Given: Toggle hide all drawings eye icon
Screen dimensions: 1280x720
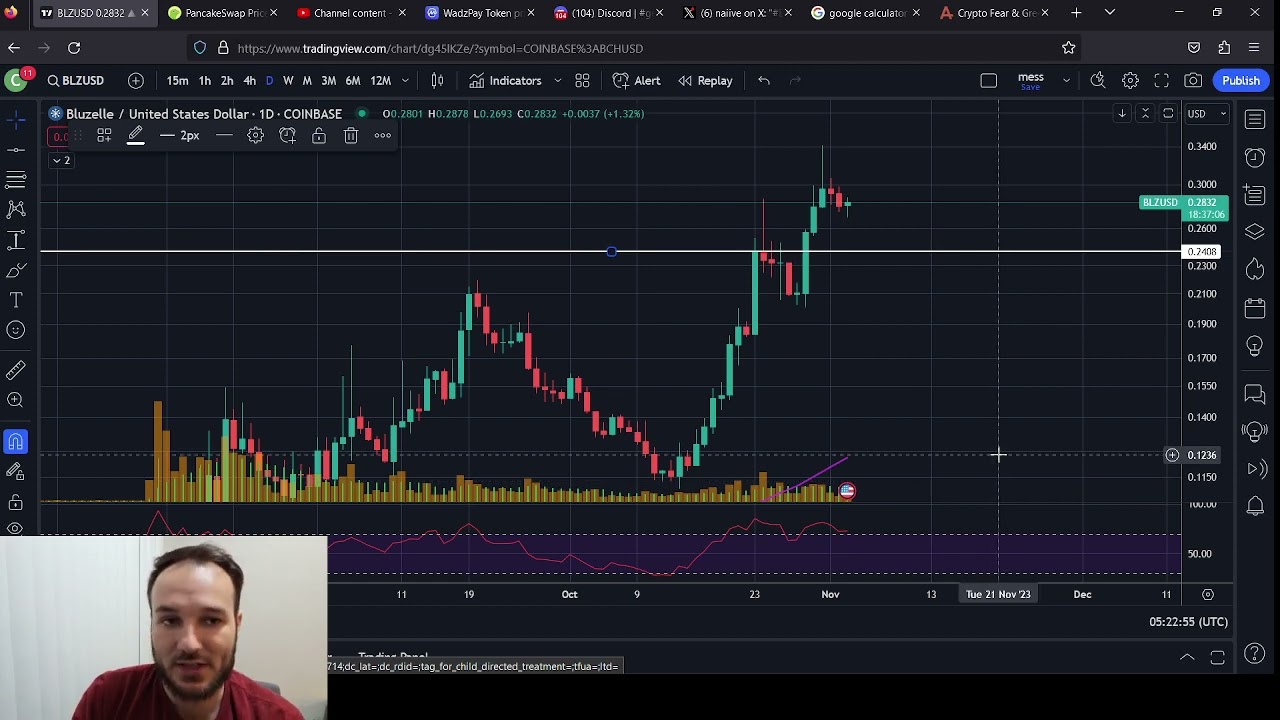Looking at the screenshot, I should (x=16, y=528).
